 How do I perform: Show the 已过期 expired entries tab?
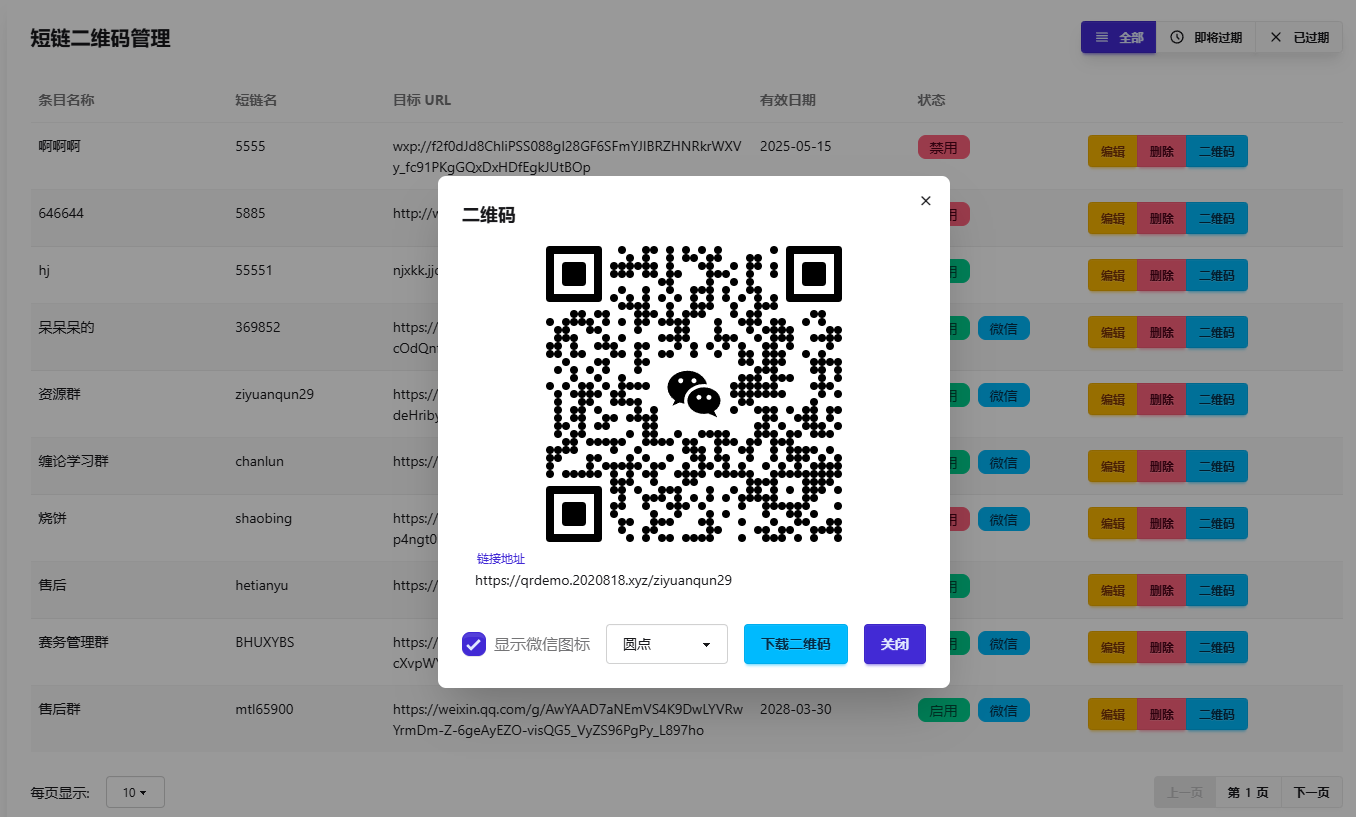pyautogui.click(x=1299, y=37)
